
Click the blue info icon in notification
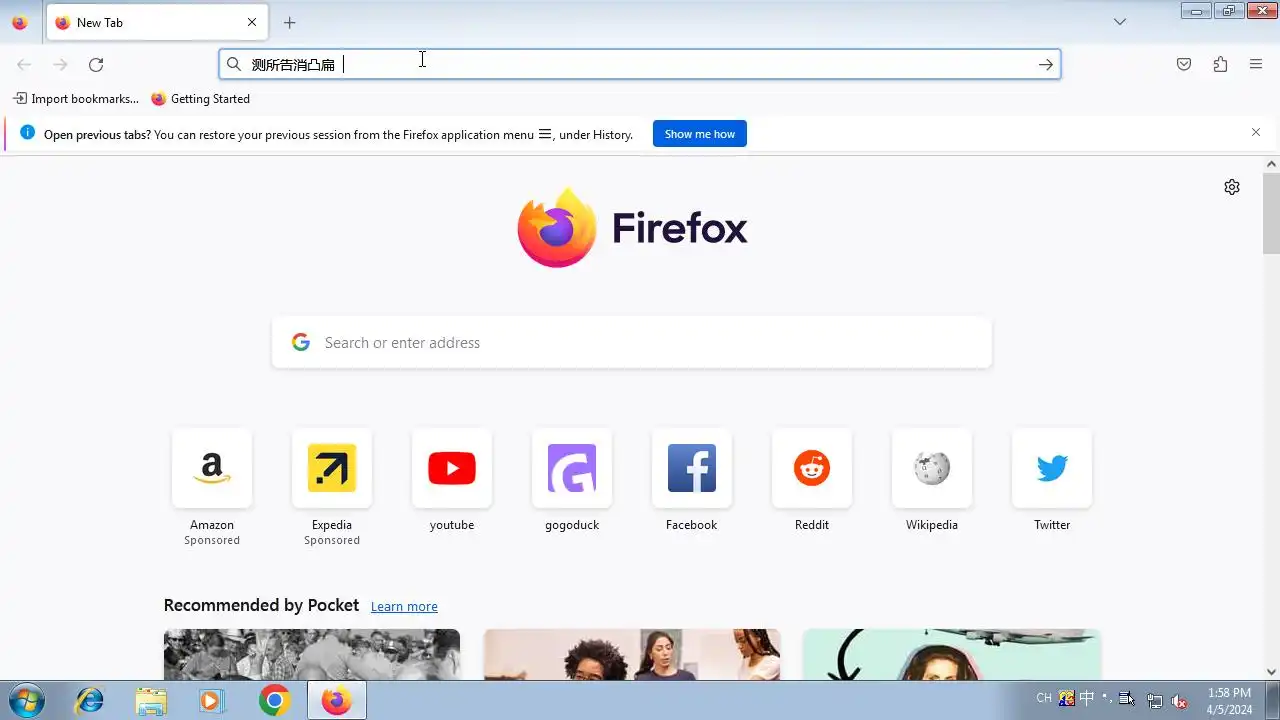[x=27, y=132]
